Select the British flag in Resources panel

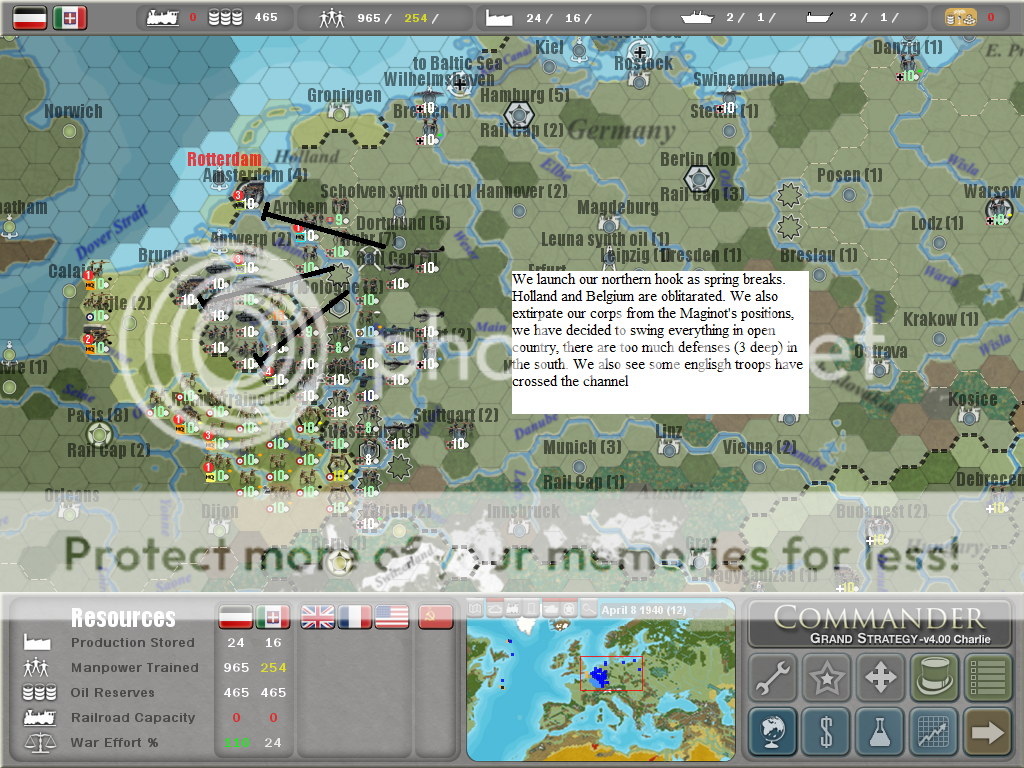point(318,617)
